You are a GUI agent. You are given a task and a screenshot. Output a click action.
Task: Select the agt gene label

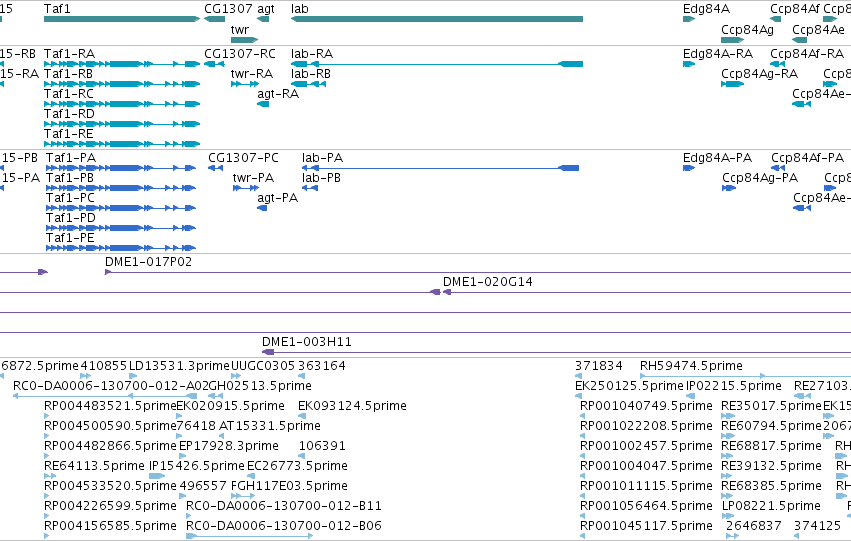pyautogui.click(x=265, y=9)
